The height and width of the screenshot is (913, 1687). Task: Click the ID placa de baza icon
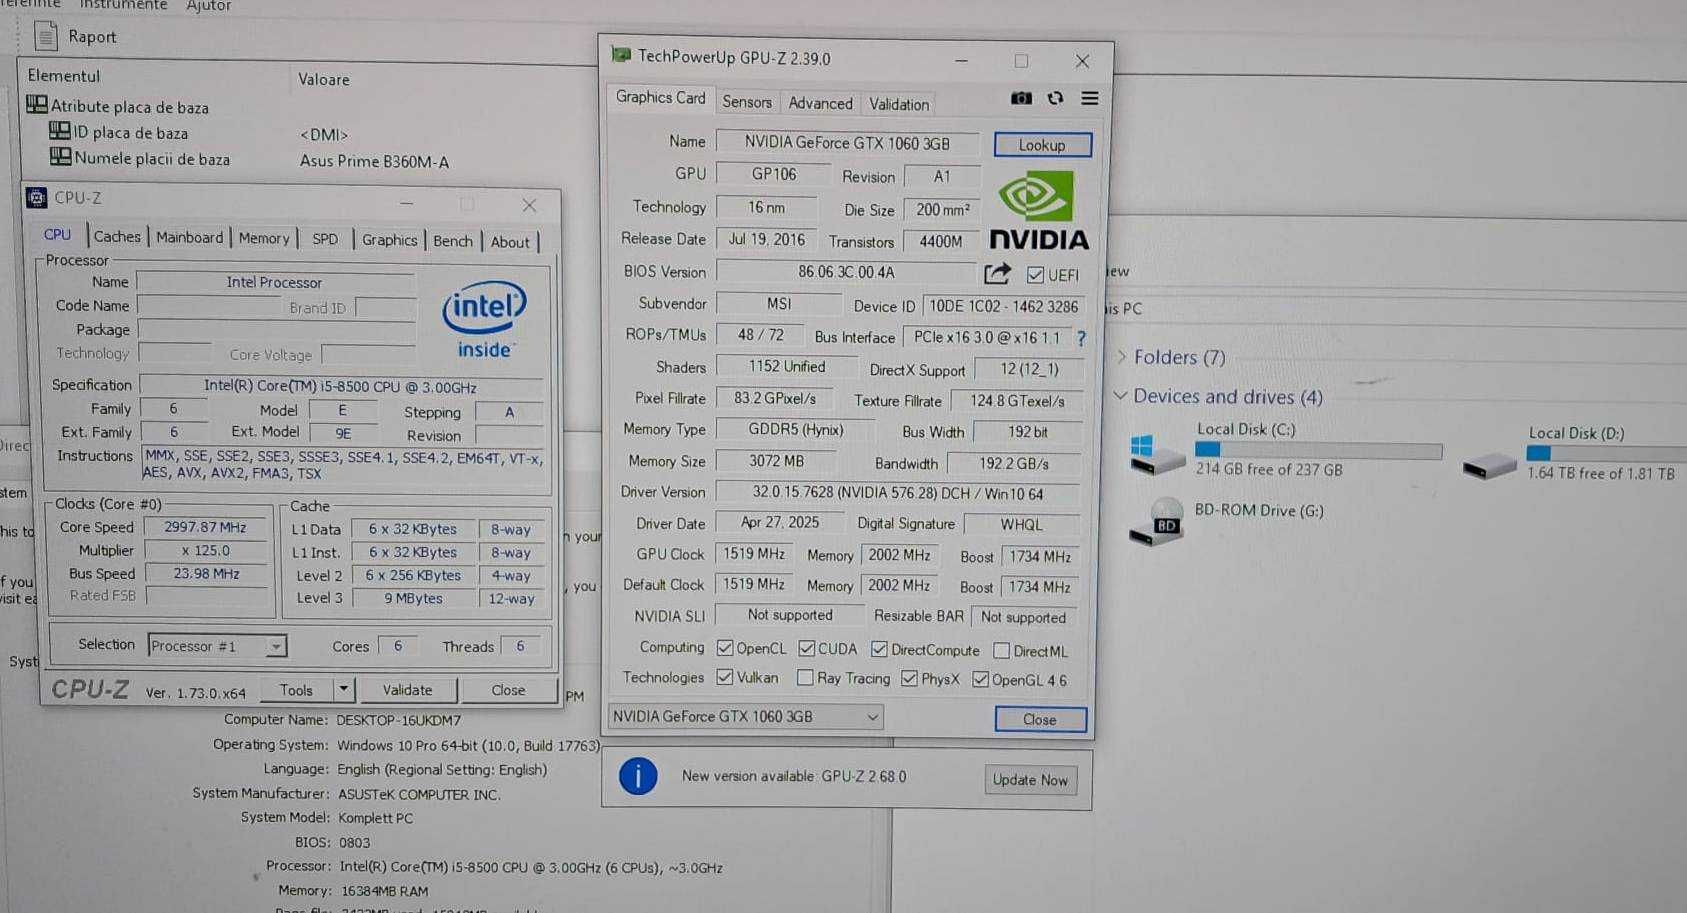click(x=60, y=131)
